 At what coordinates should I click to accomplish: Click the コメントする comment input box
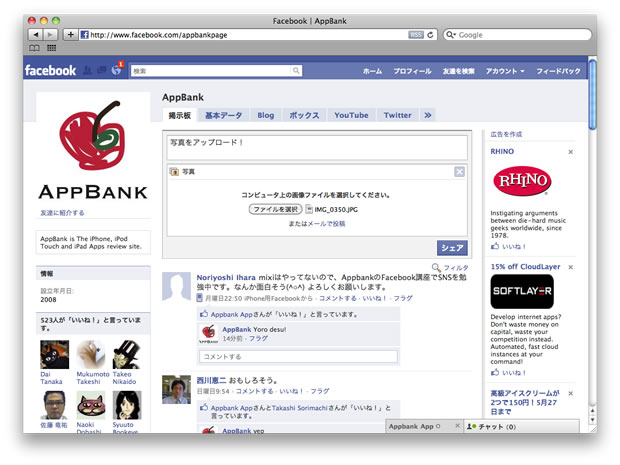pos(298,357)
